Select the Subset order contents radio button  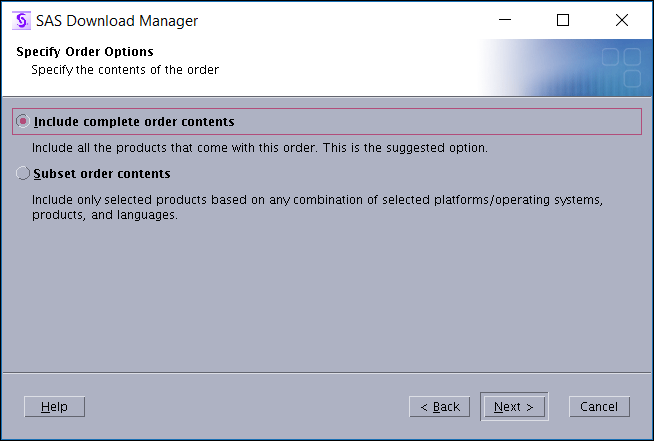click(23, 173)
